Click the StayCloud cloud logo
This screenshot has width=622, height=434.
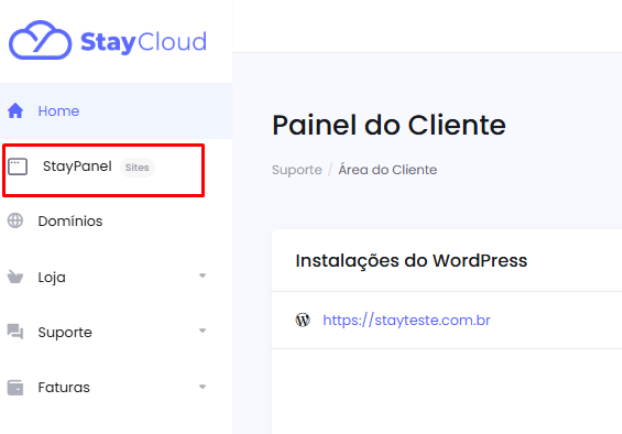point(40,40)
